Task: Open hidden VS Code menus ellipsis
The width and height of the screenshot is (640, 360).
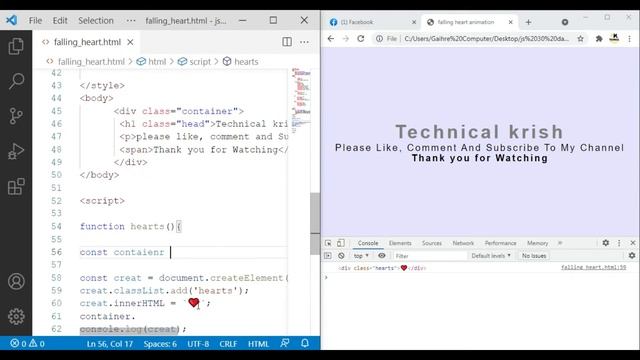Action: (131, 20)
